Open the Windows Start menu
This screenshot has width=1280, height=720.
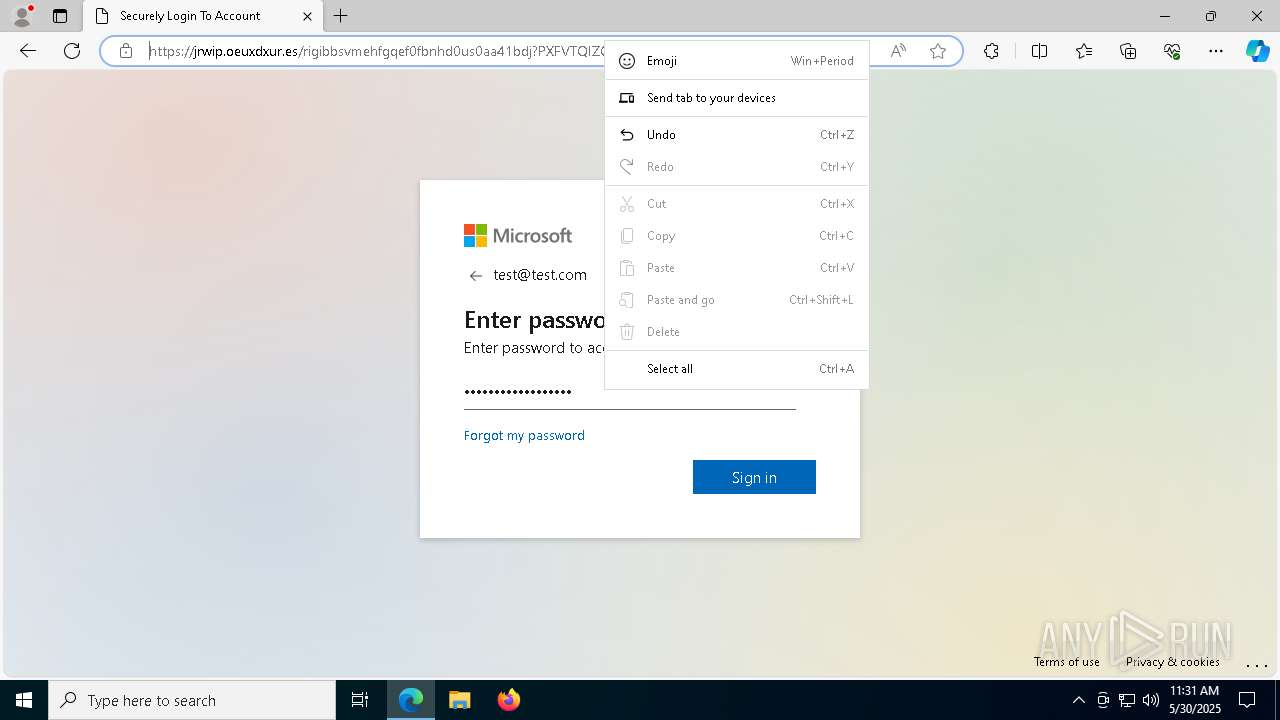point(24,700)
